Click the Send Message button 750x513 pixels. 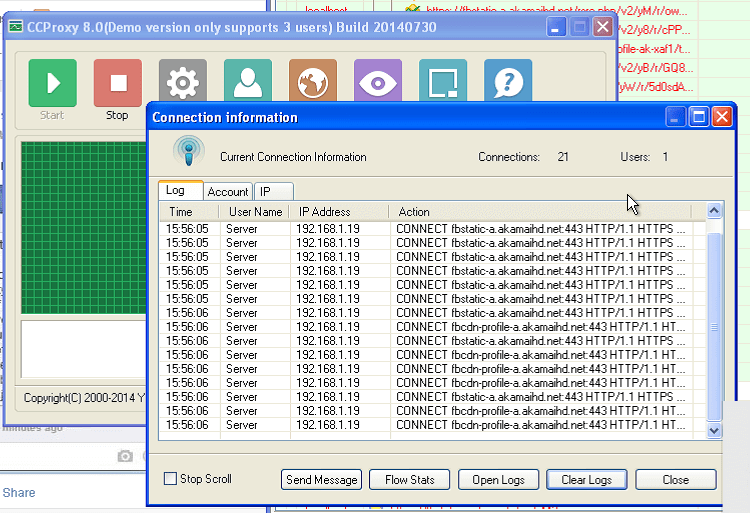(x=321, y=480)
